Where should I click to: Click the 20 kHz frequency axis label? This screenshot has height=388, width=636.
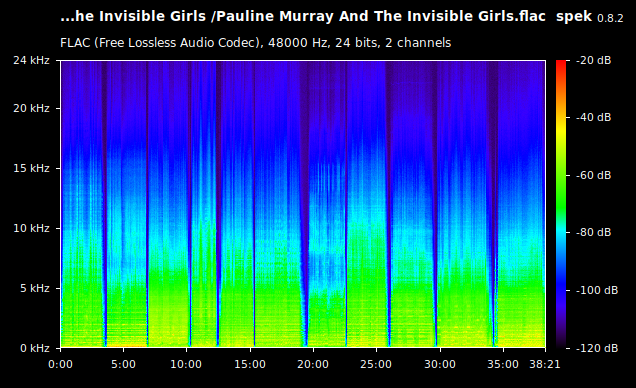coord(31,108)
